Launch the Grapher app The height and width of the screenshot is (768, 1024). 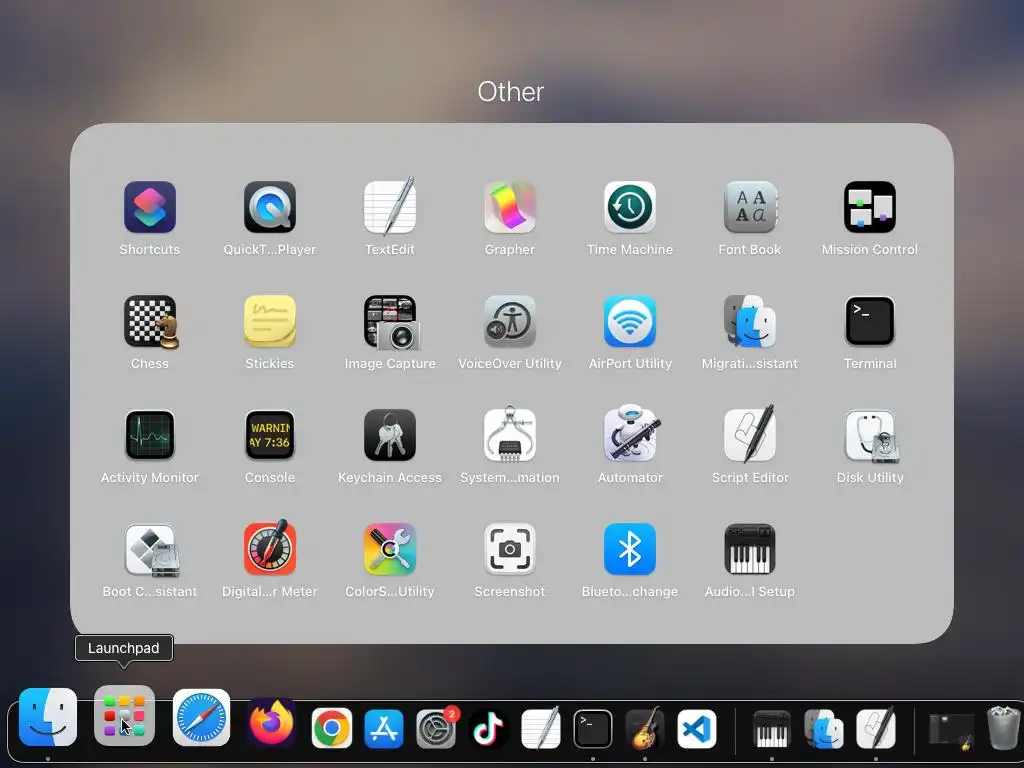pos(510,207)
